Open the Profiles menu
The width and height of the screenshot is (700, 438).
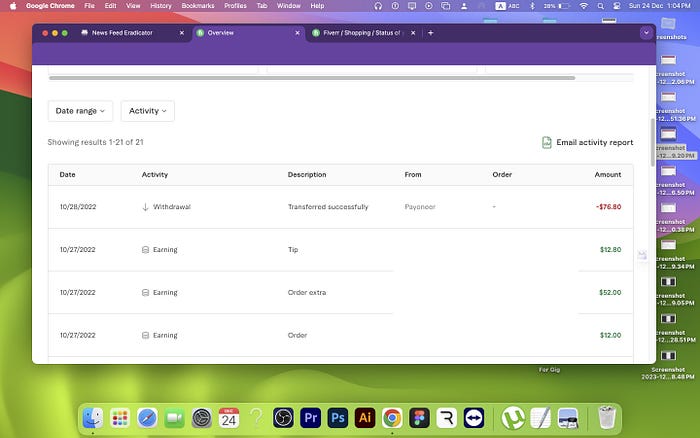click(235, 6)
